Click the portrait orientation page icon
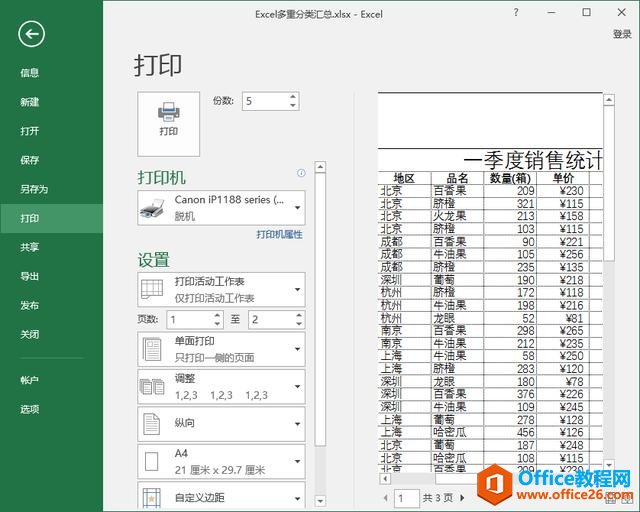The image size is (640, 512). click(151, 424)
